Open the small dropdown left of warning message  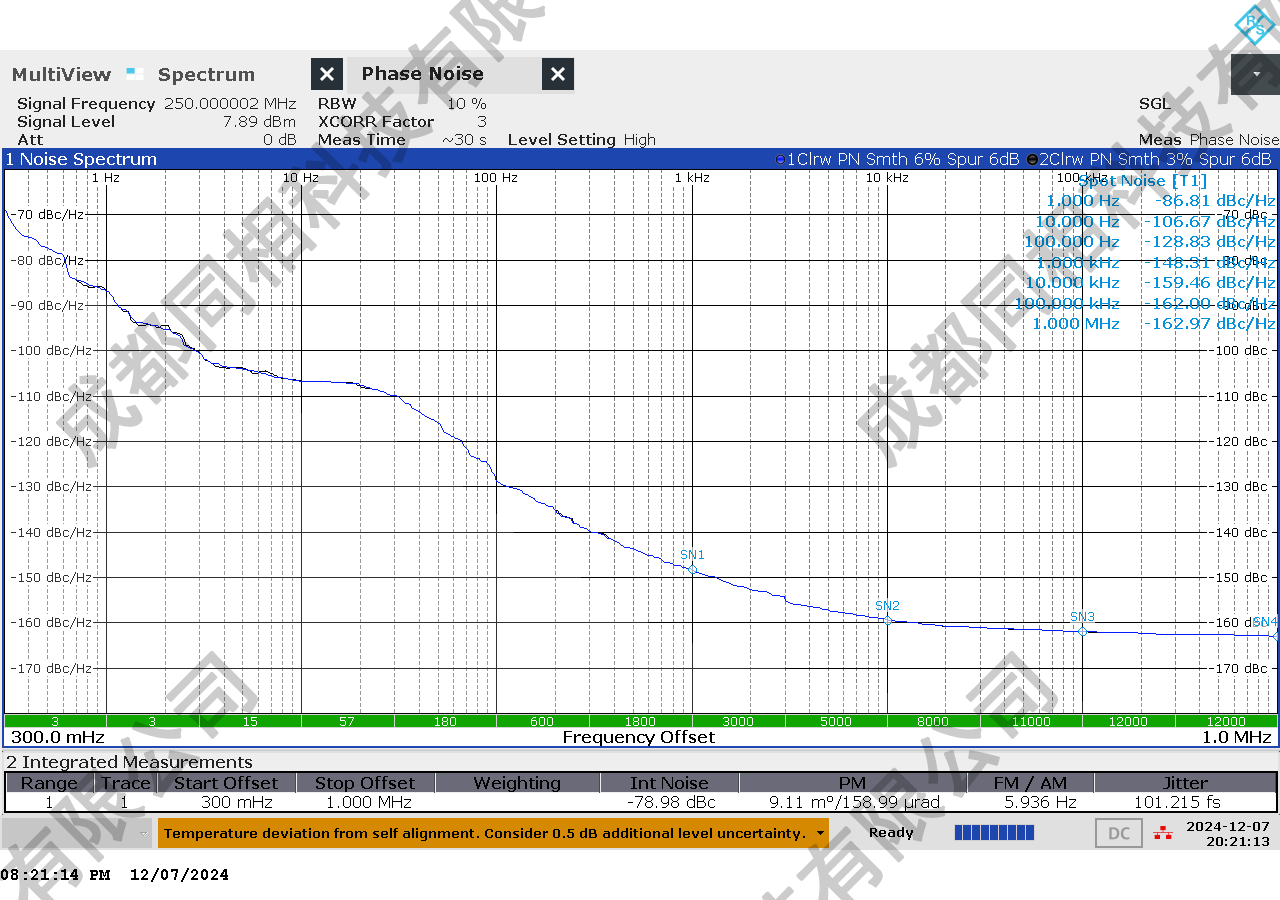point(145,833)
